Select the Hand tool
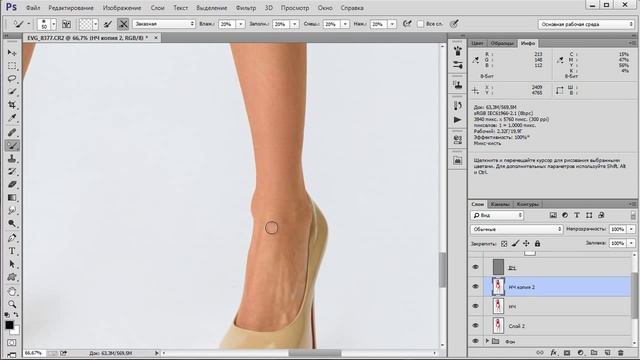The image size is (640, 360). click(x=12, y=291)
